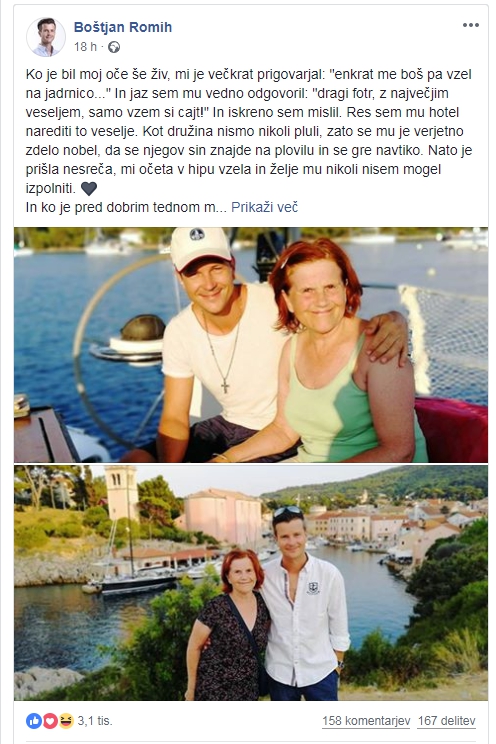Click the dark heart emoji in the post text

pos(89,189)
